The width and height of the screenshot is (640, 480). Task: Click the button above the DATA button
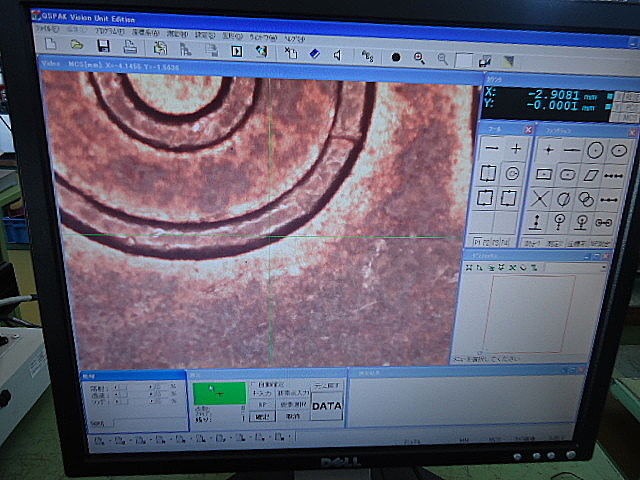(327, 386)
